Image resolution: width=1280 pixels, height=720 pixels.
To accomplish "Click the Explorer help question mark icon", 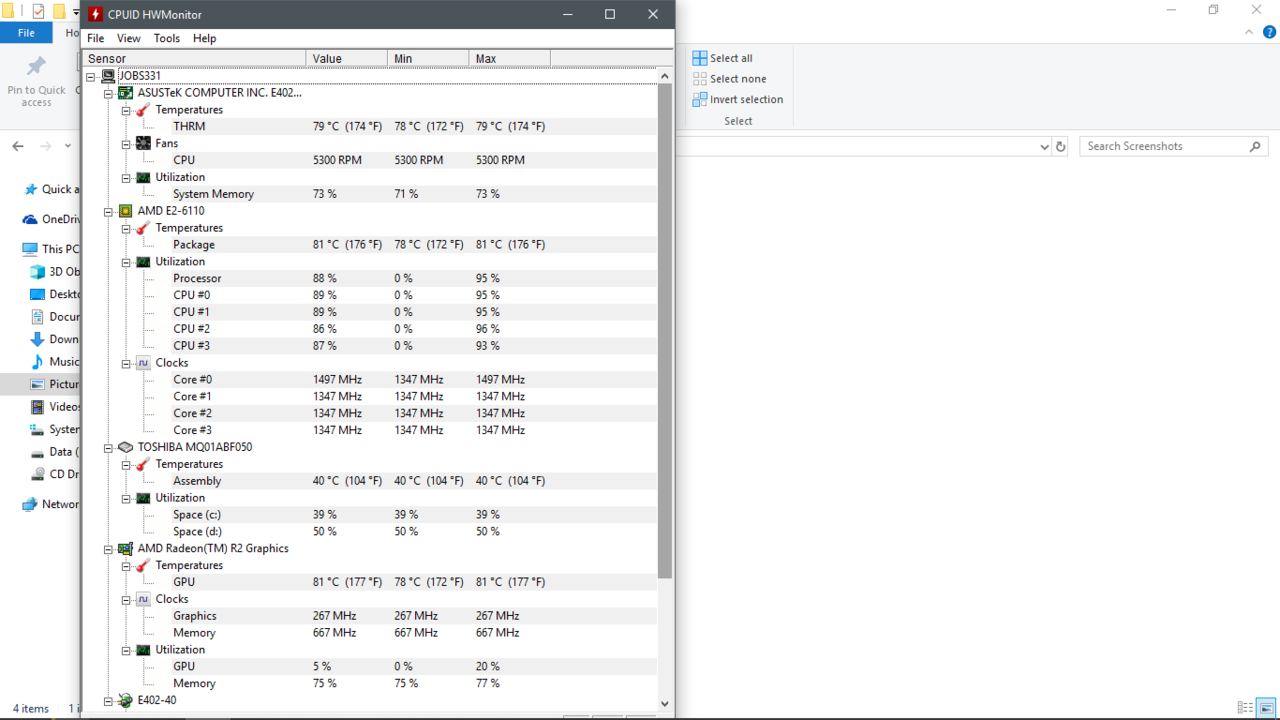I will click(x=1270, y=32).
